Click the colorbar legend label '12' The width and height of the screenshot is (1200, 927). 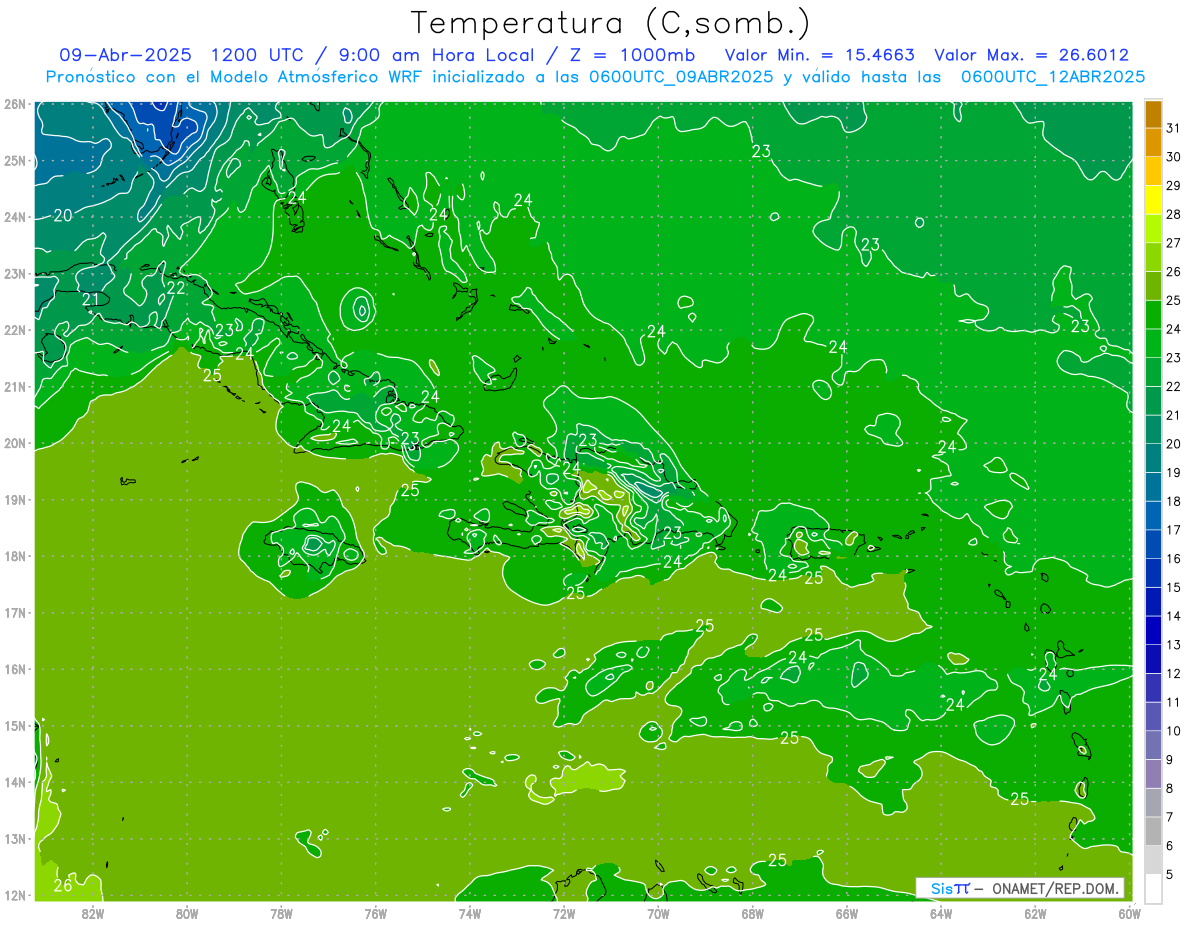1174,674
